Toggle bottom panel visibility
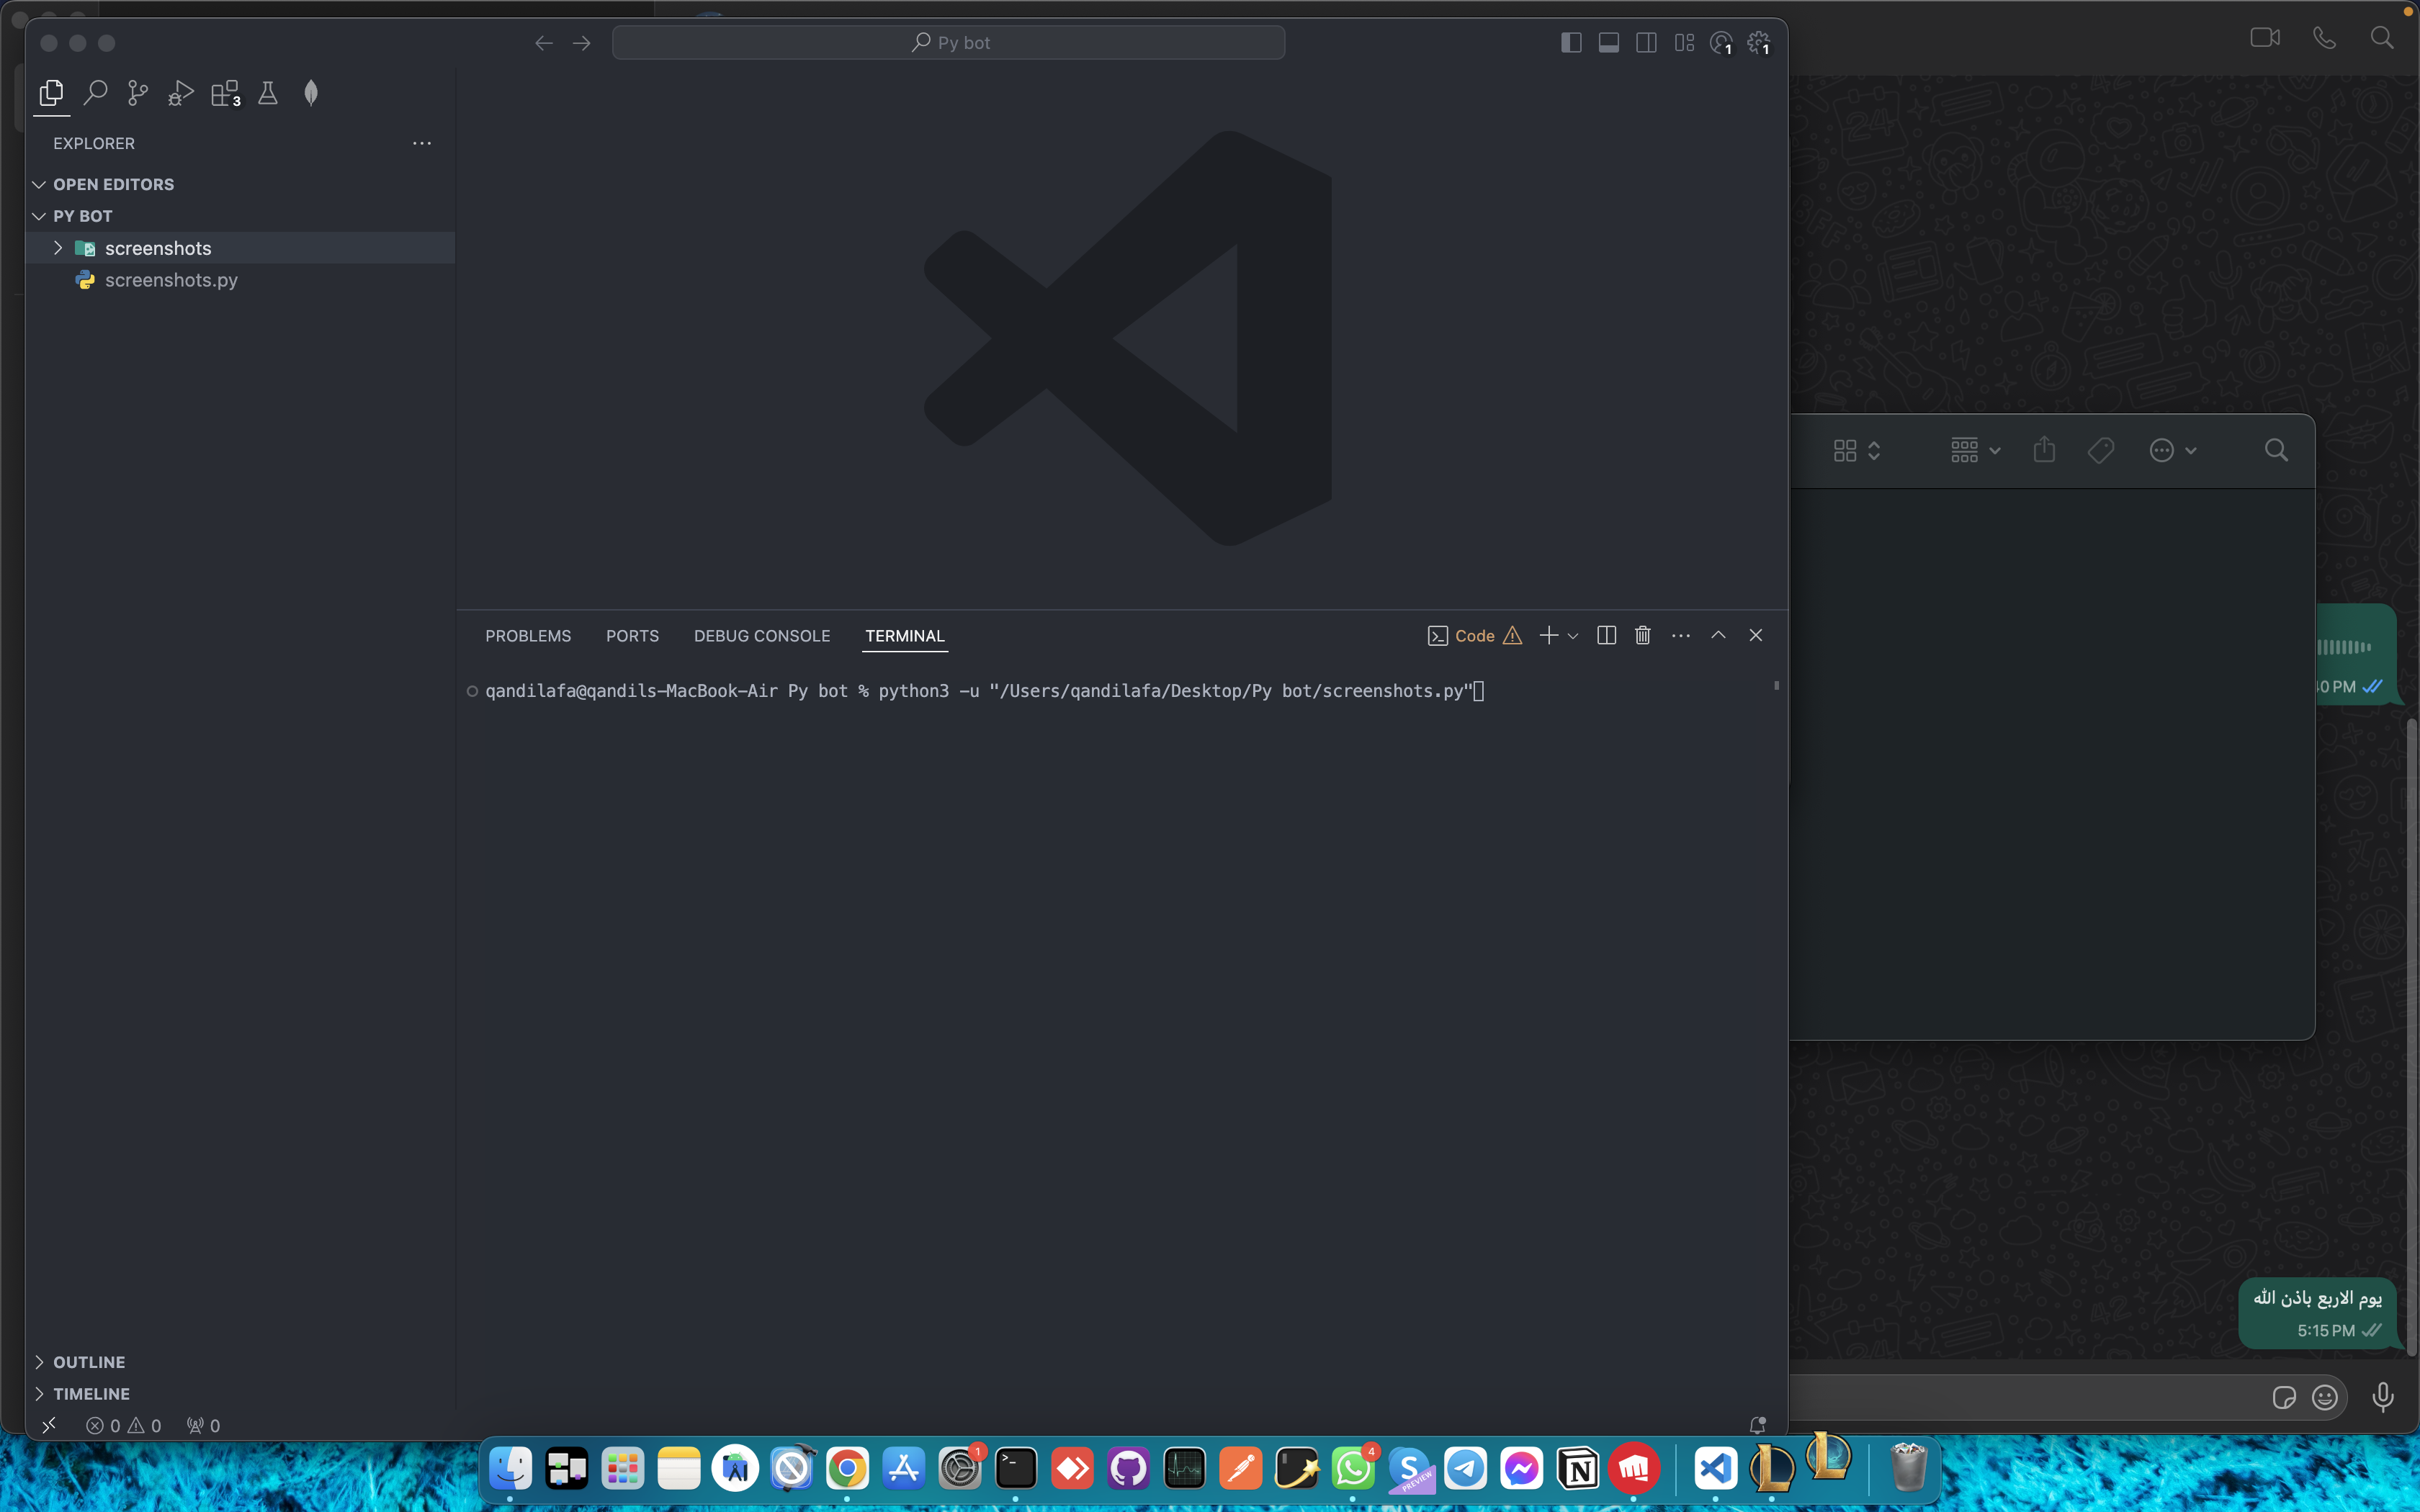This screenshot has width=2420, height=1512. [1608, 43]
